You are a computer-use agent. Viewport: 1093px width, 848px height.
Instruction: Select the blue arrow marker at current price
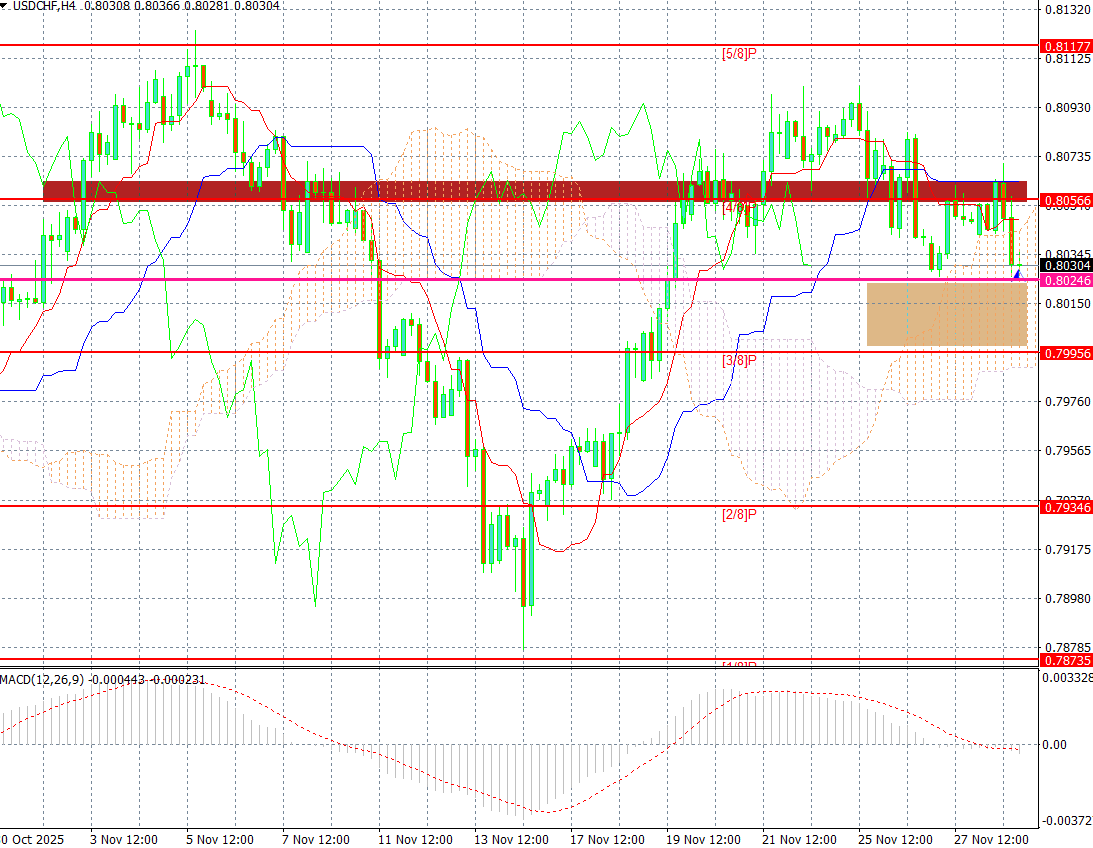click(x=1017, y=275)
